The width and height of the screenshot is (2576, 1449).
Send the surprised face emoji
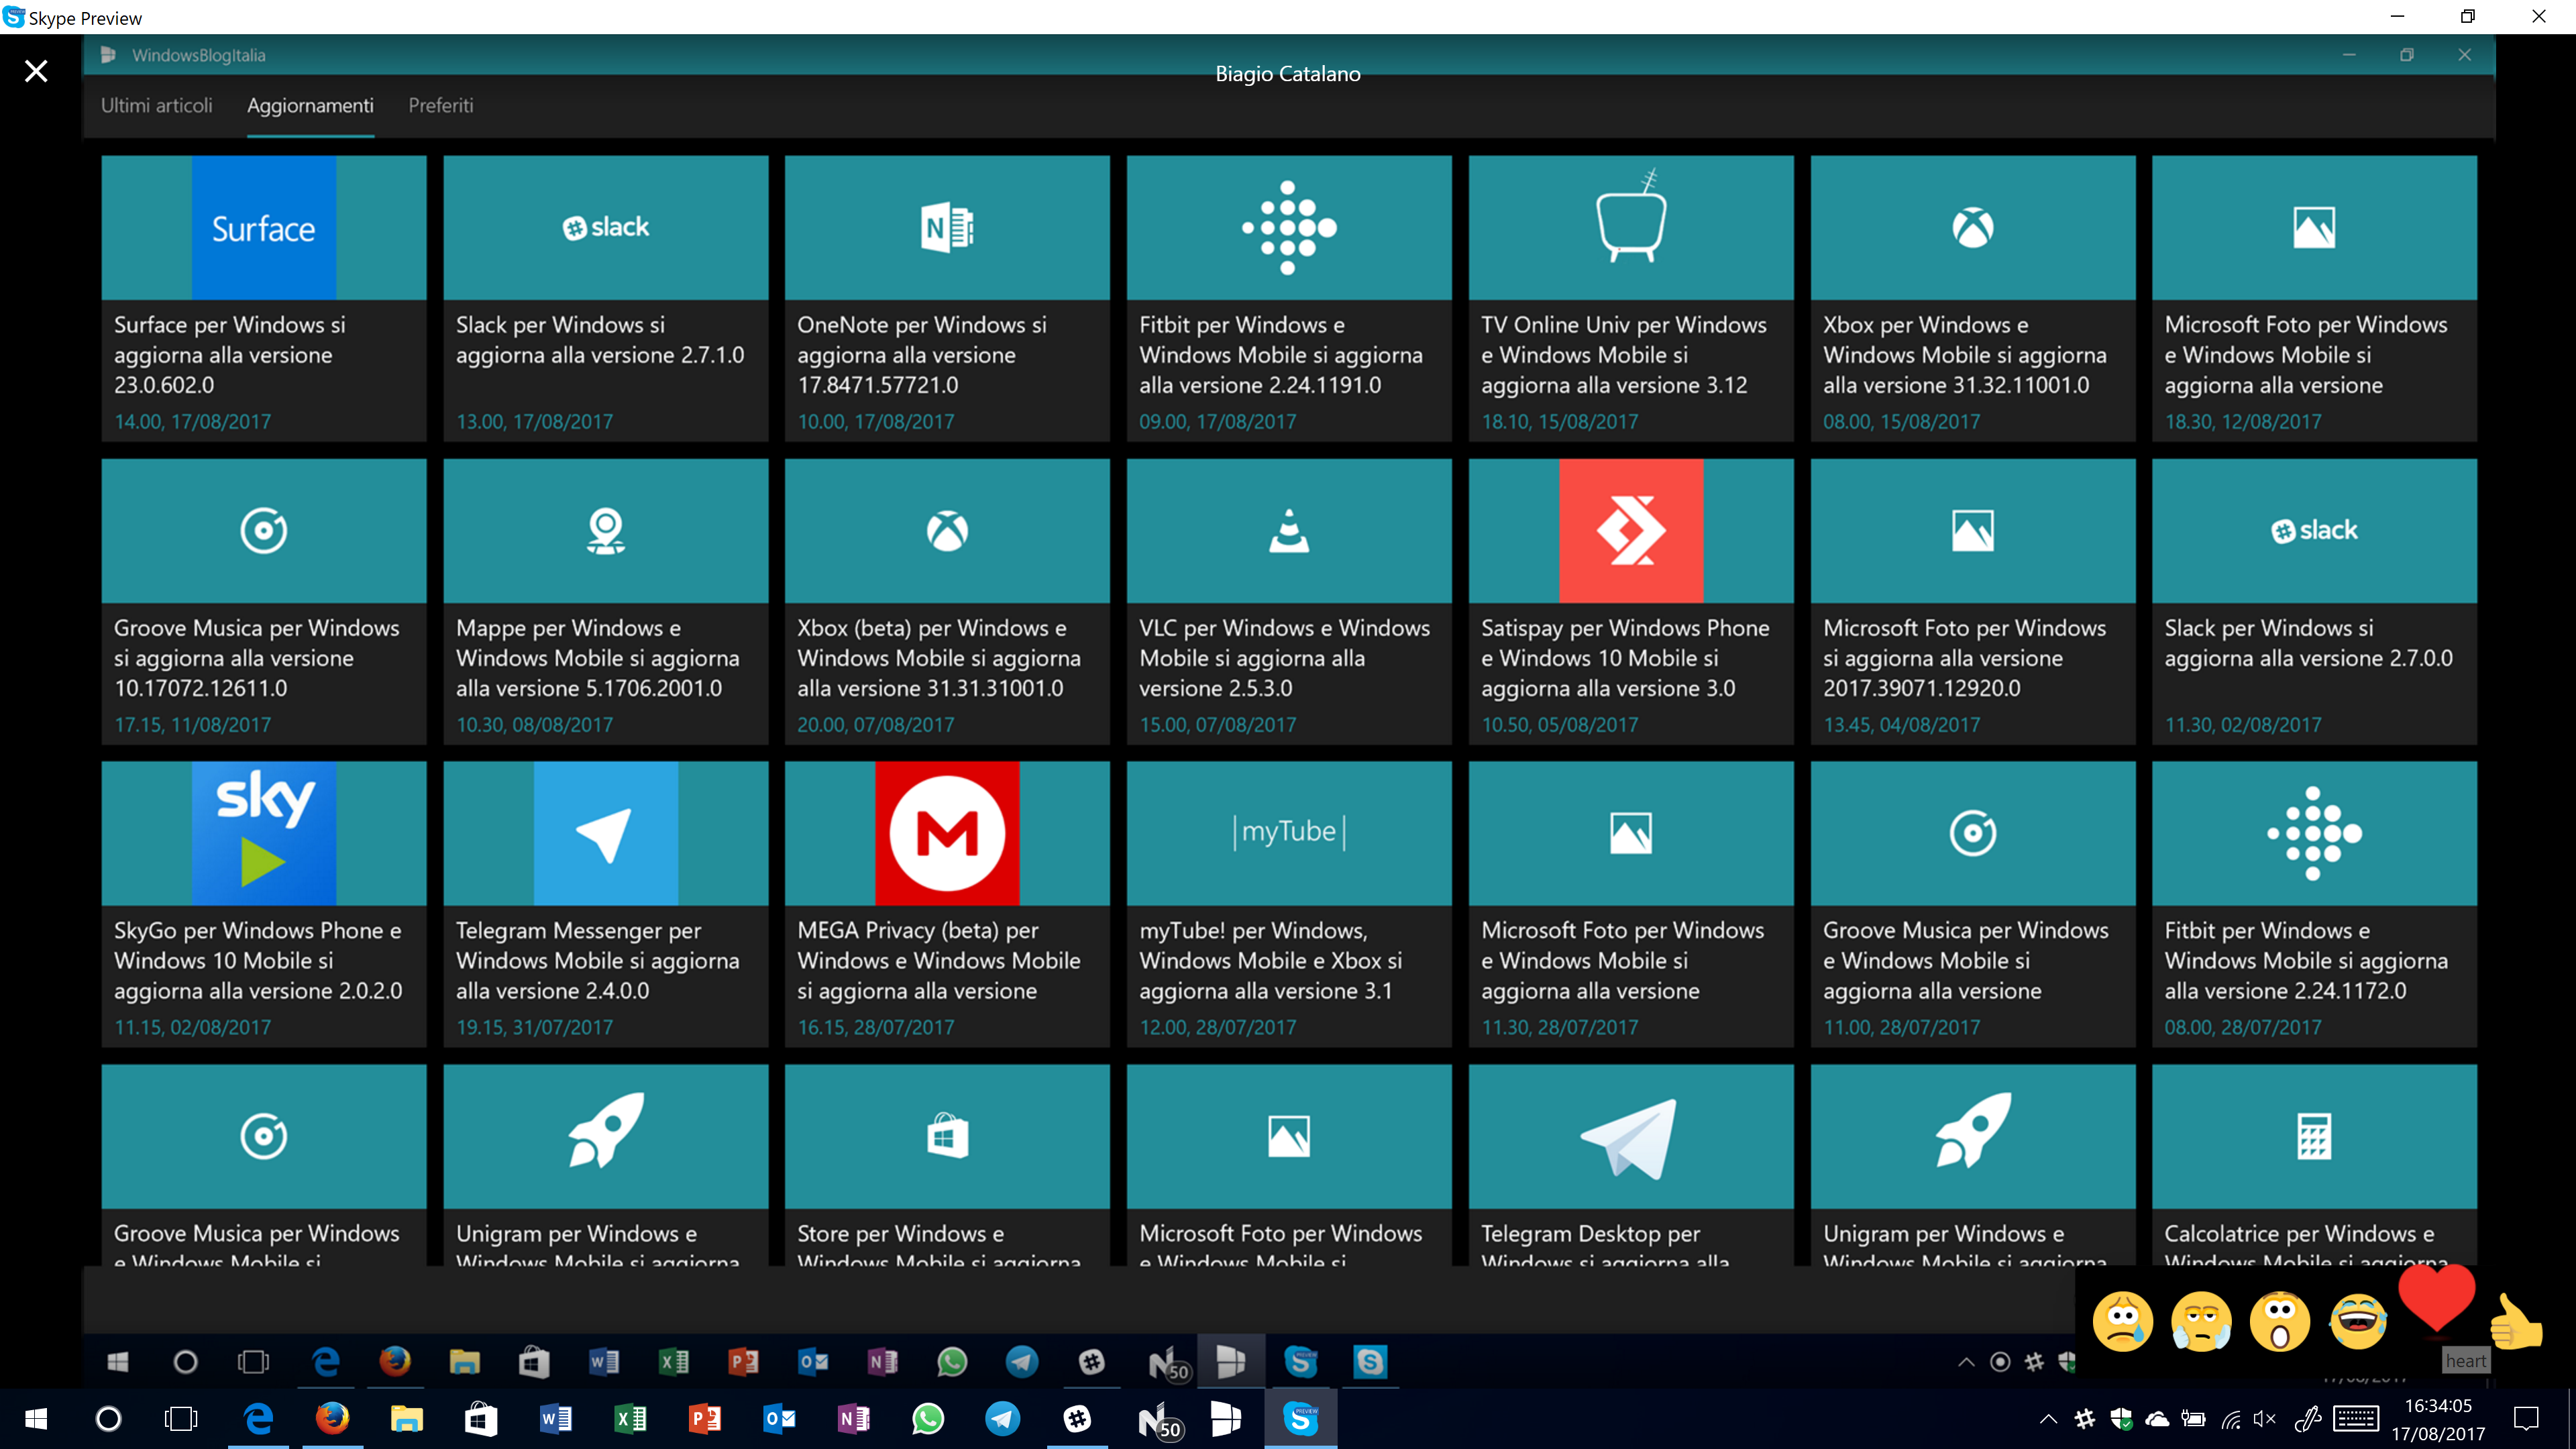(x=2280, y=1321)
